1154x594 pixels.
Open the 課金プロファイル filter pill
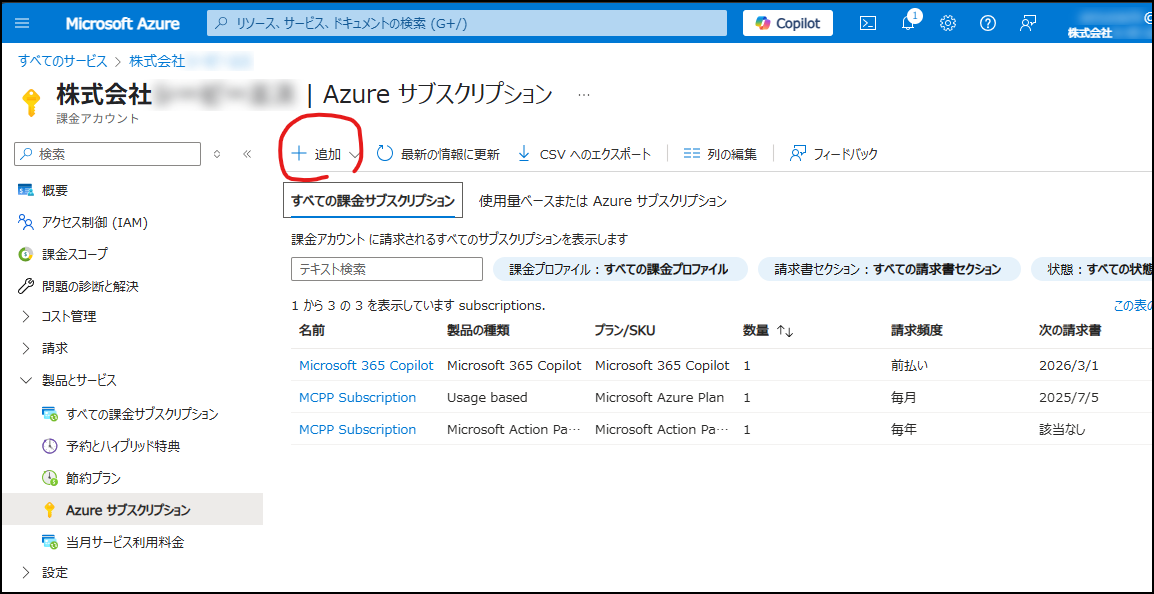click(620, 269)
